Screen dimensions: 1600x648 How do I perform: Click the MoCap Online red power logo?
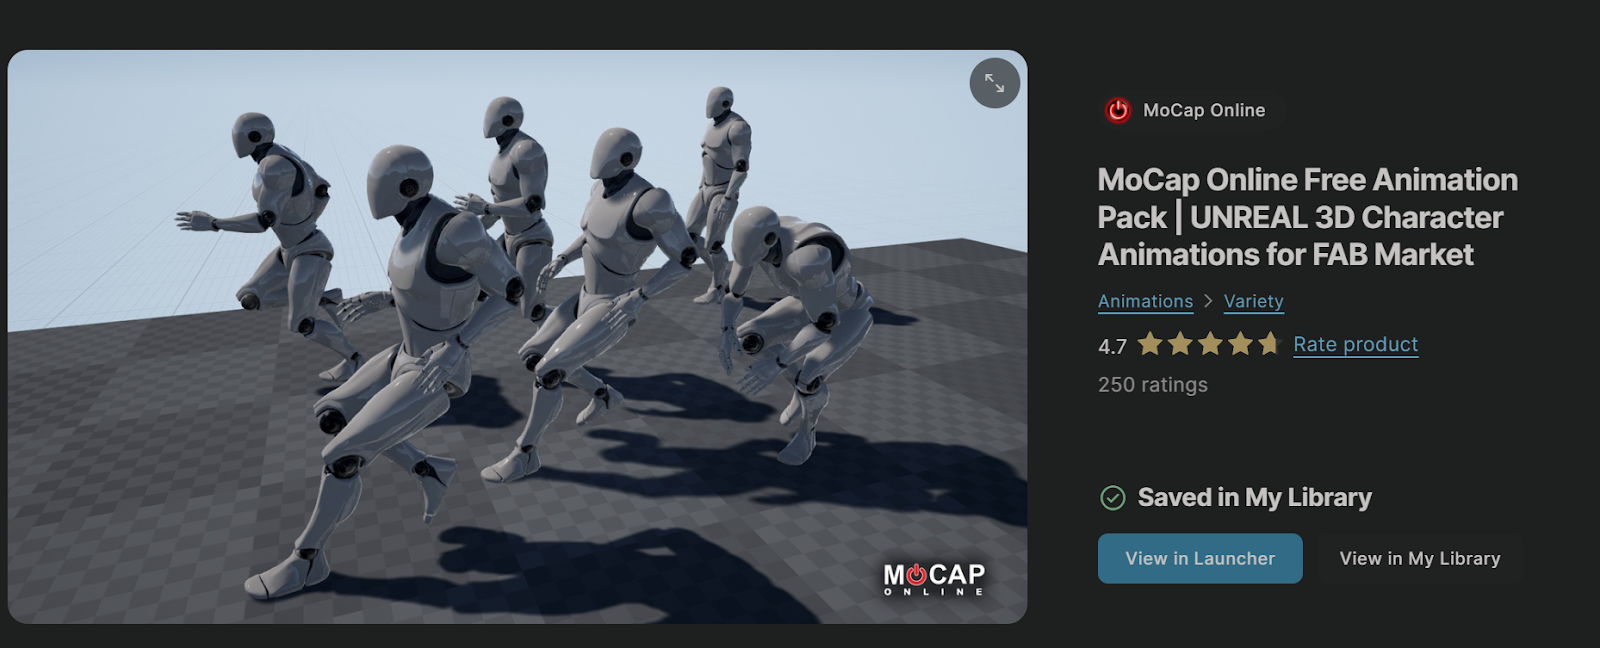[1118, 110]
